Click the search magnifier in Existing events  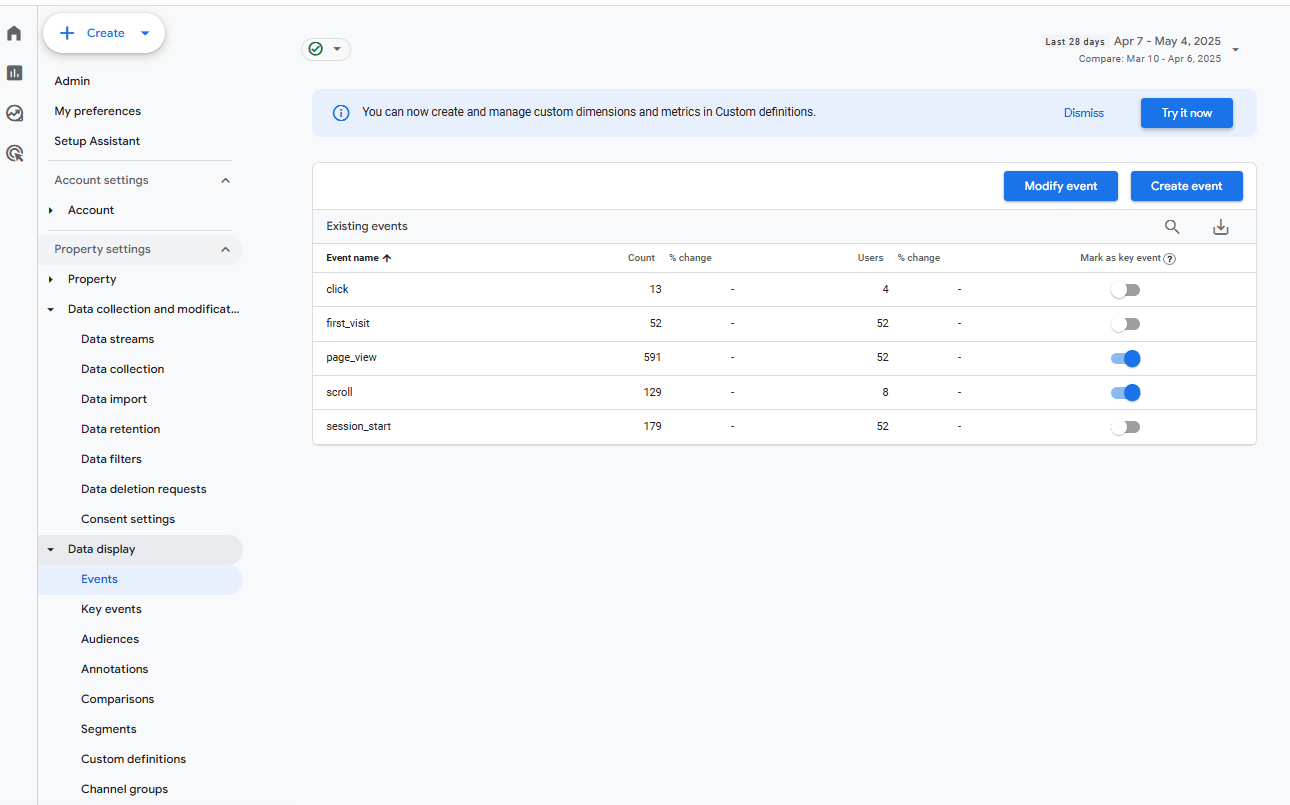tap(1172, 227)
